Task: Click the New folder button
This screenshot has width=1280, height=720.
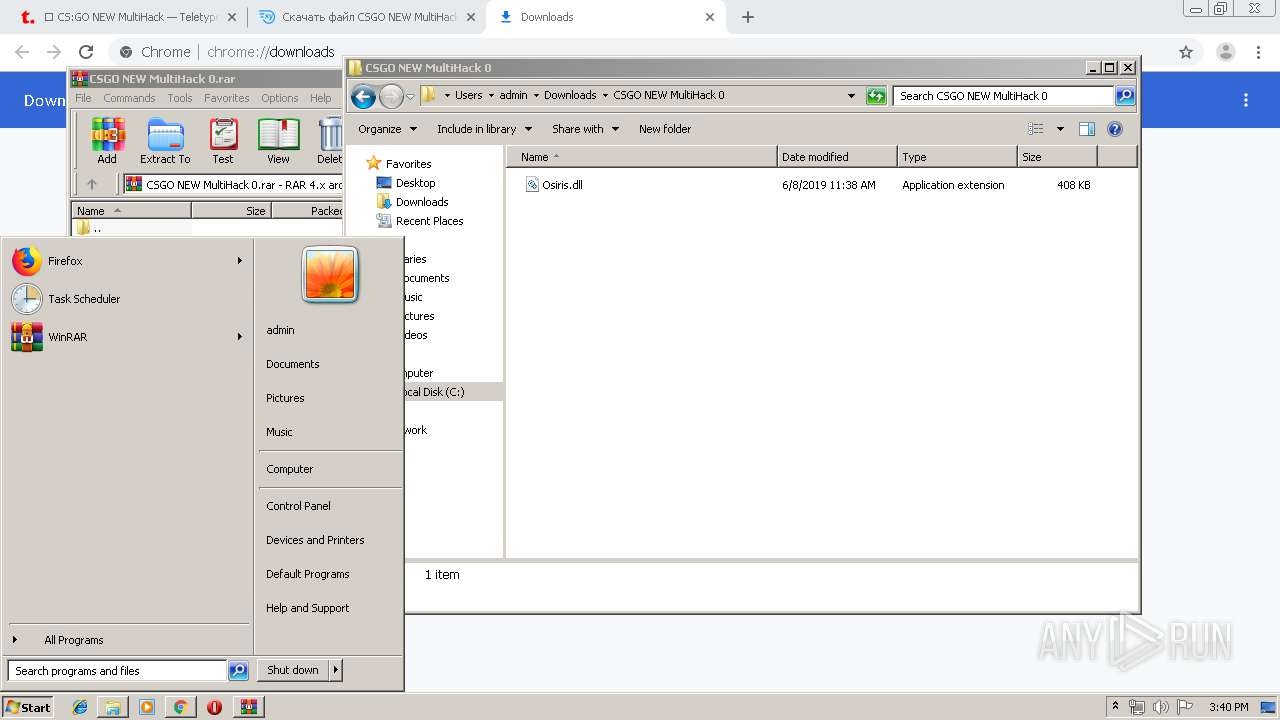Action: click(665, 129)
